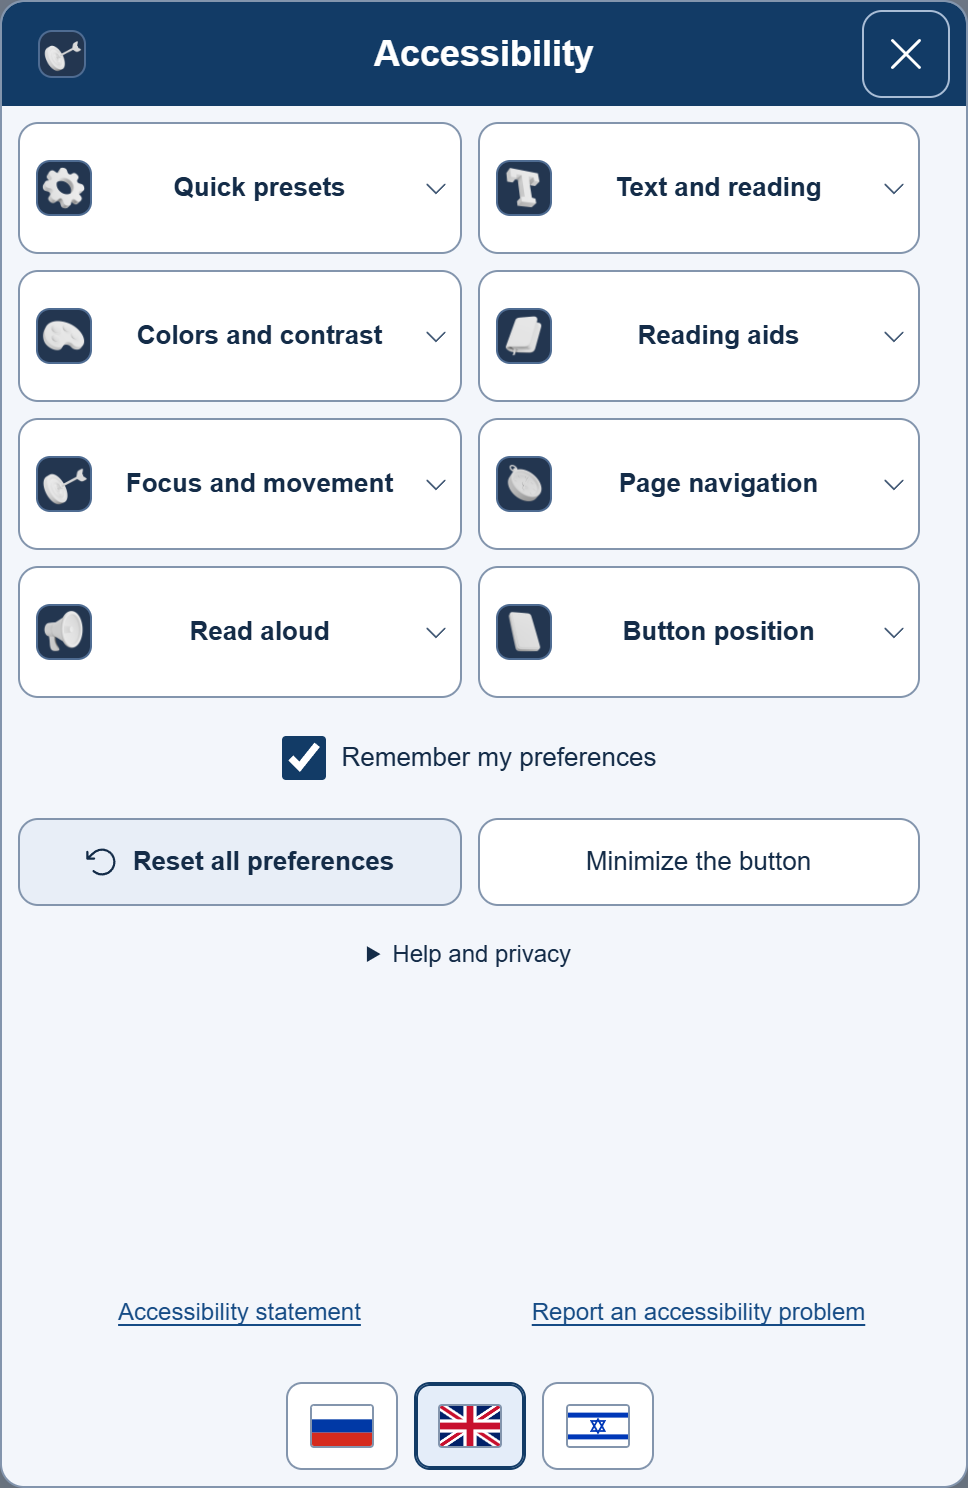Click the book icon for Reading aids
The height and width of the screenshot is (1488, 968).
tap(524, 336)
